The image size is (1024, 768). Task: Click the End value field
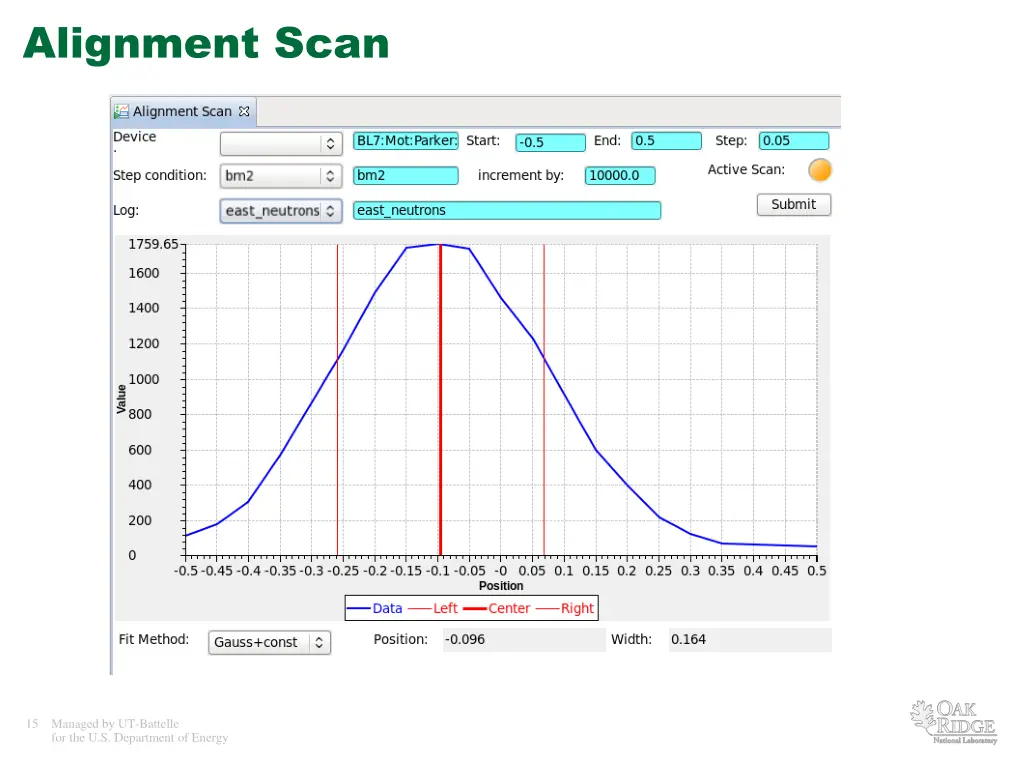[666, 141]
